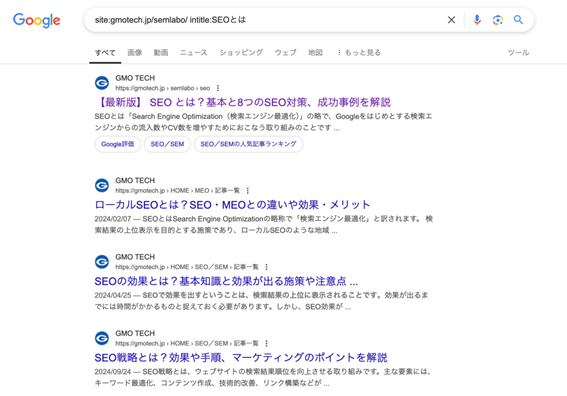This screenshot has height=396, width=567.
Task: Click the Google logo
Action: click(37, 20)
